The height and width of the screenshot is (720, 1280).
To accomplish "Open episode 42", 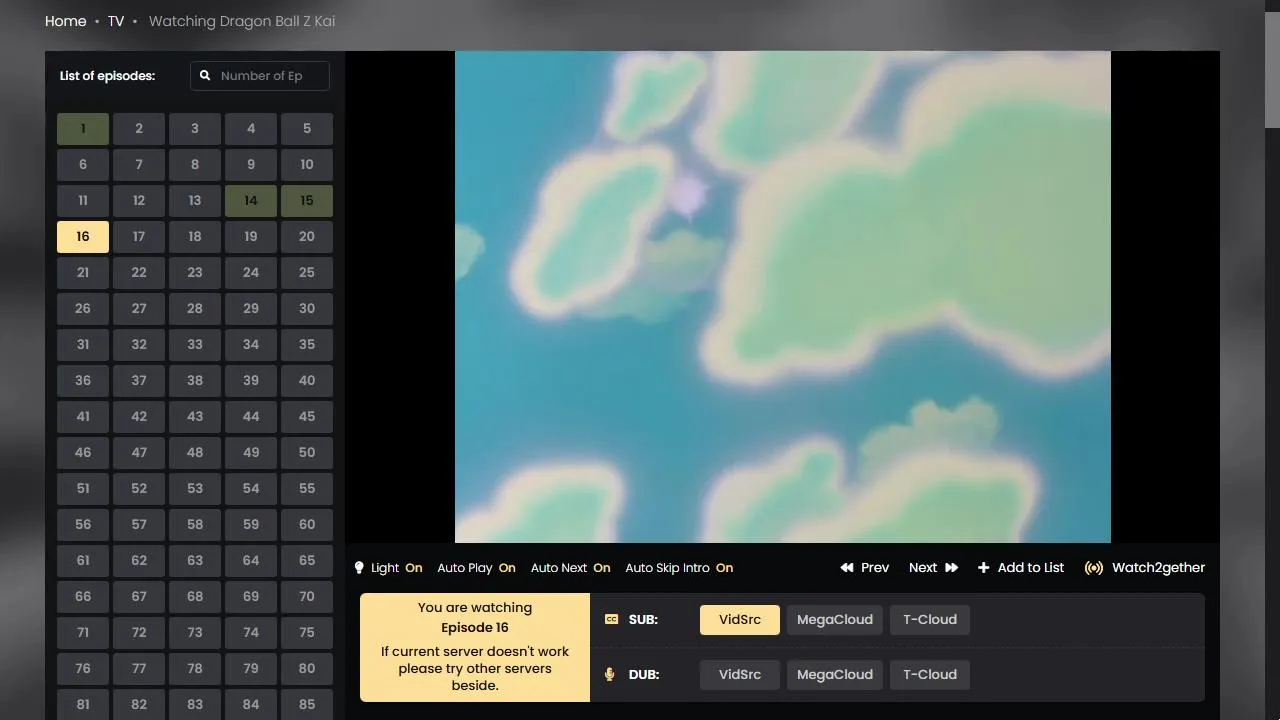I will pyautogui.click(x=139, y=416).
